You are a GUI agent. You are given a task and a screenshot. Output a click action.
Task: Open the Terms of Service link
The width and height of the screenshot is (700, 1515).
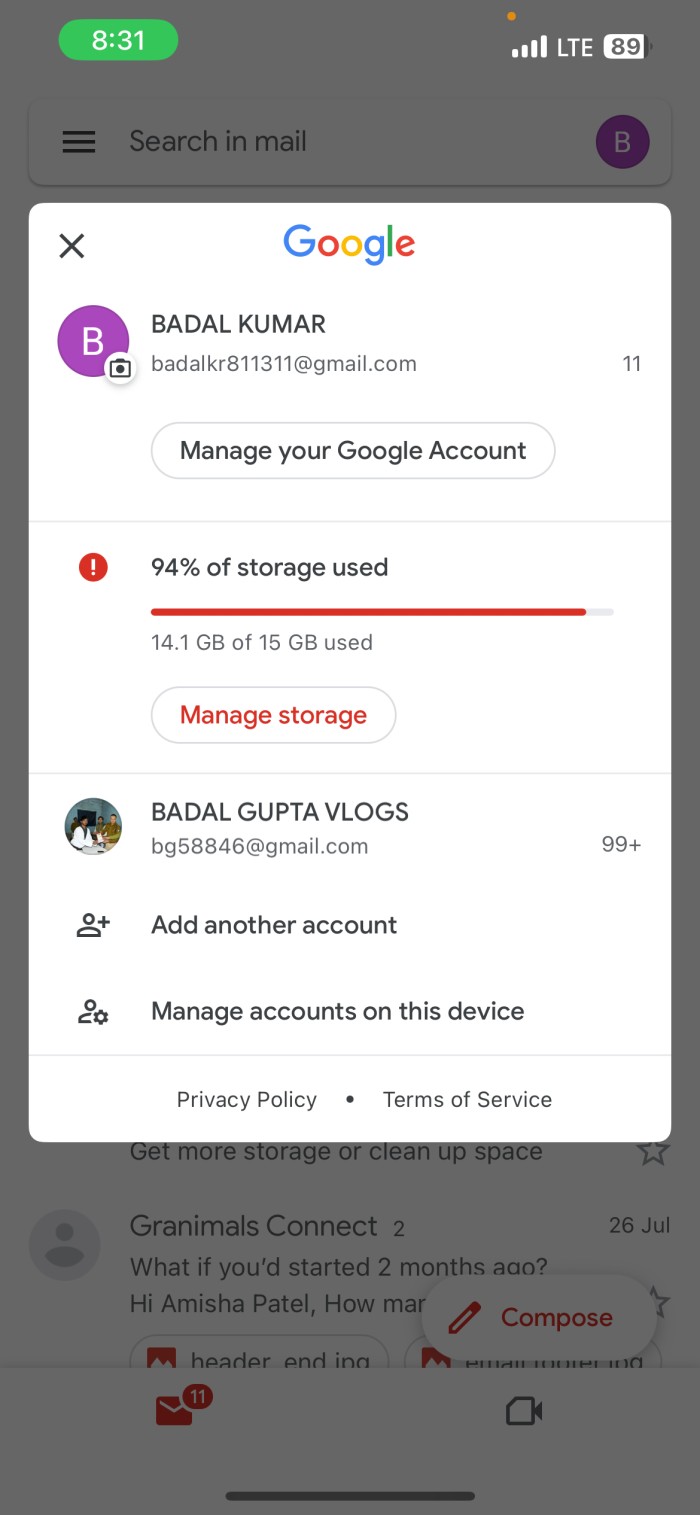point(467,1100)
